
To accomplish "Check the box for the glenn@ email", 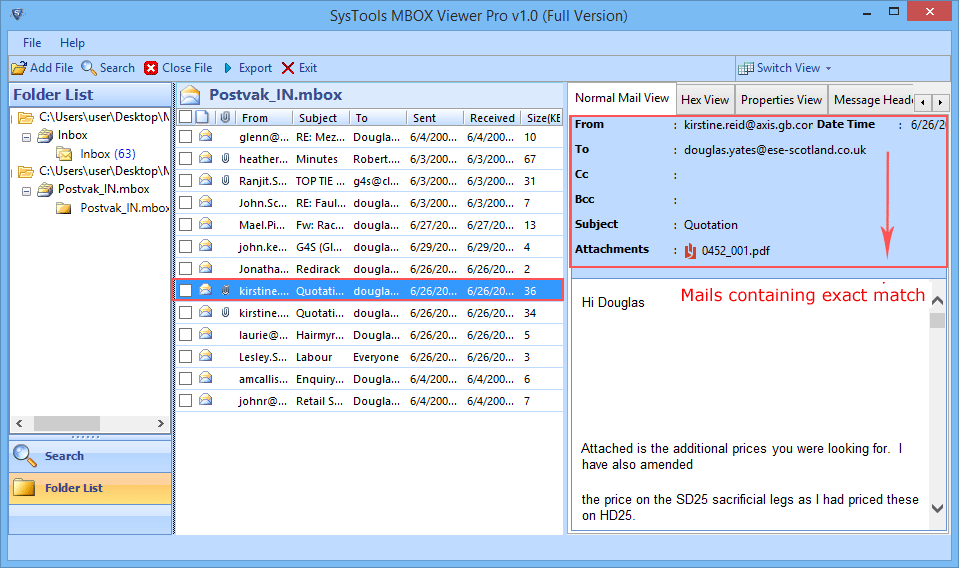I will click(185, 137).
